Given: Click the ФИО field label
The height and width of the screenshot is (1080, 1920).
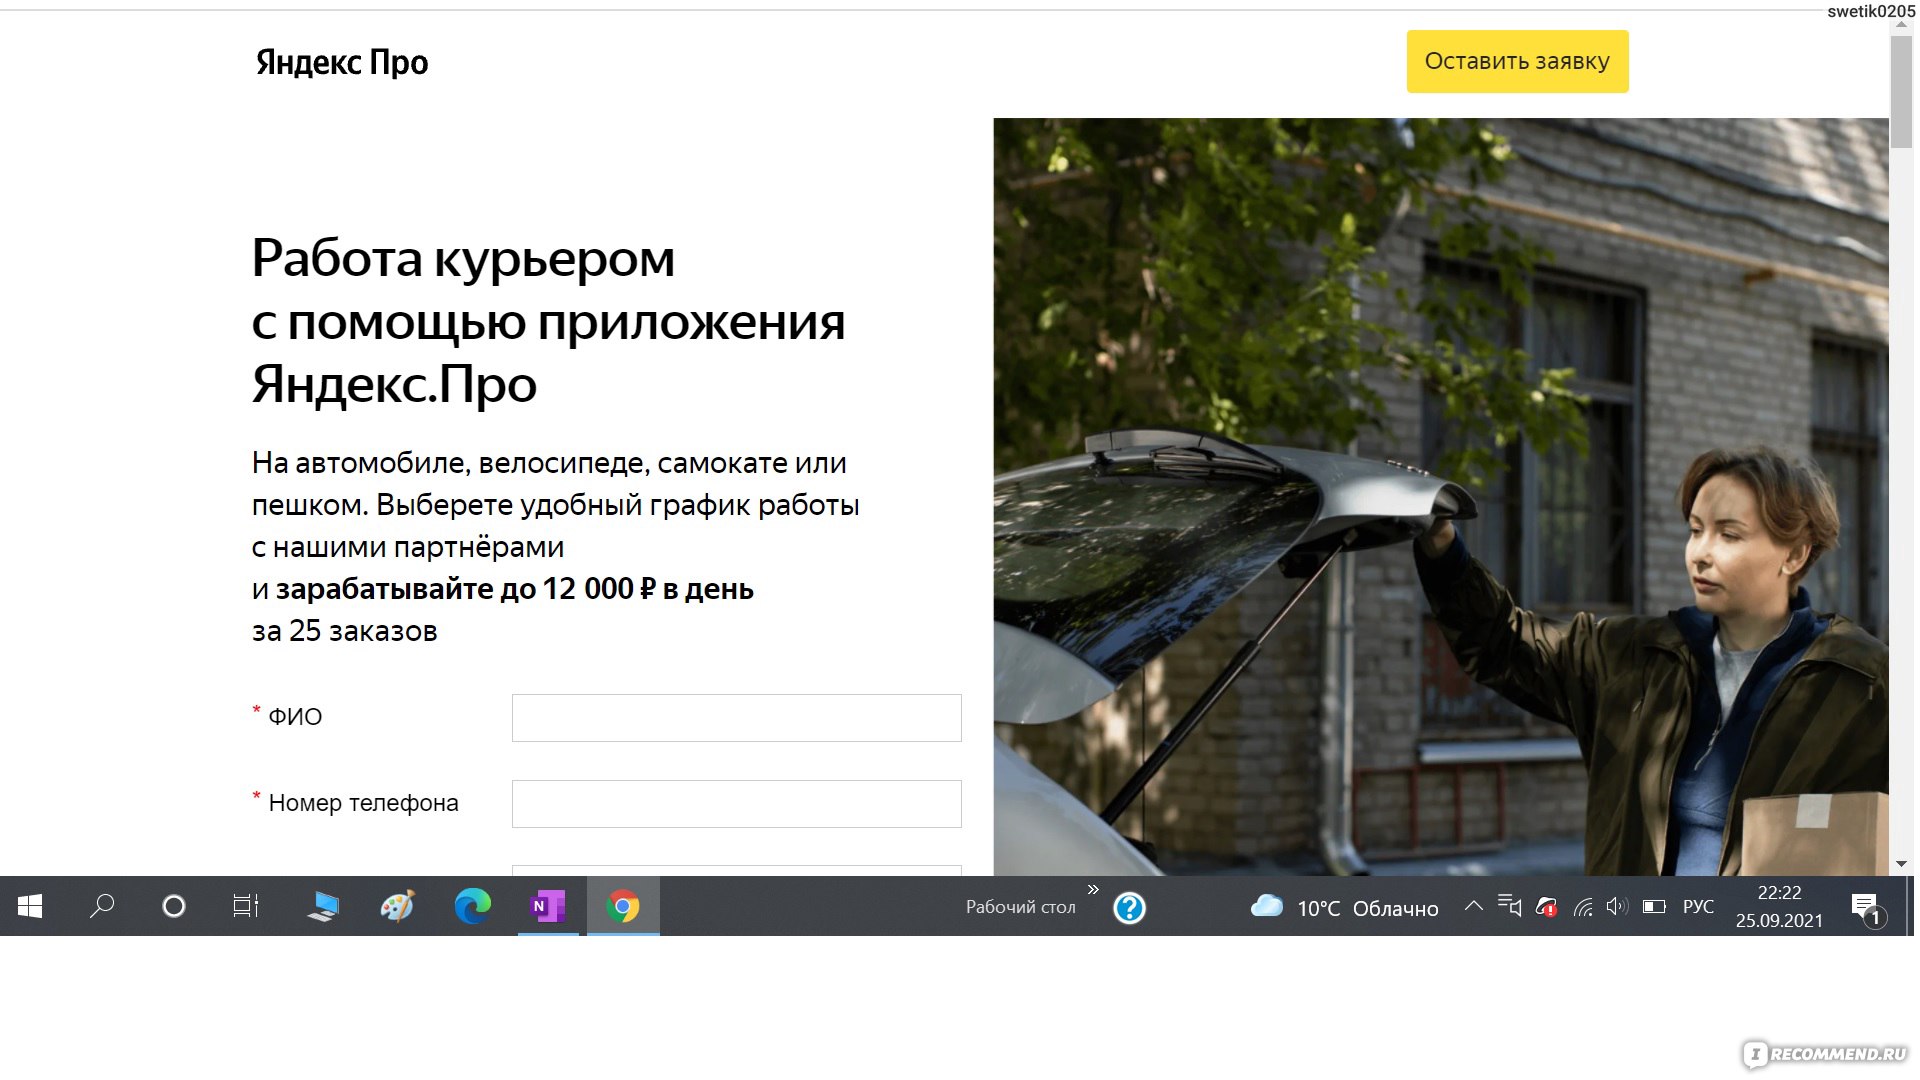Looking at the screenshot, I should pos(295,717).
